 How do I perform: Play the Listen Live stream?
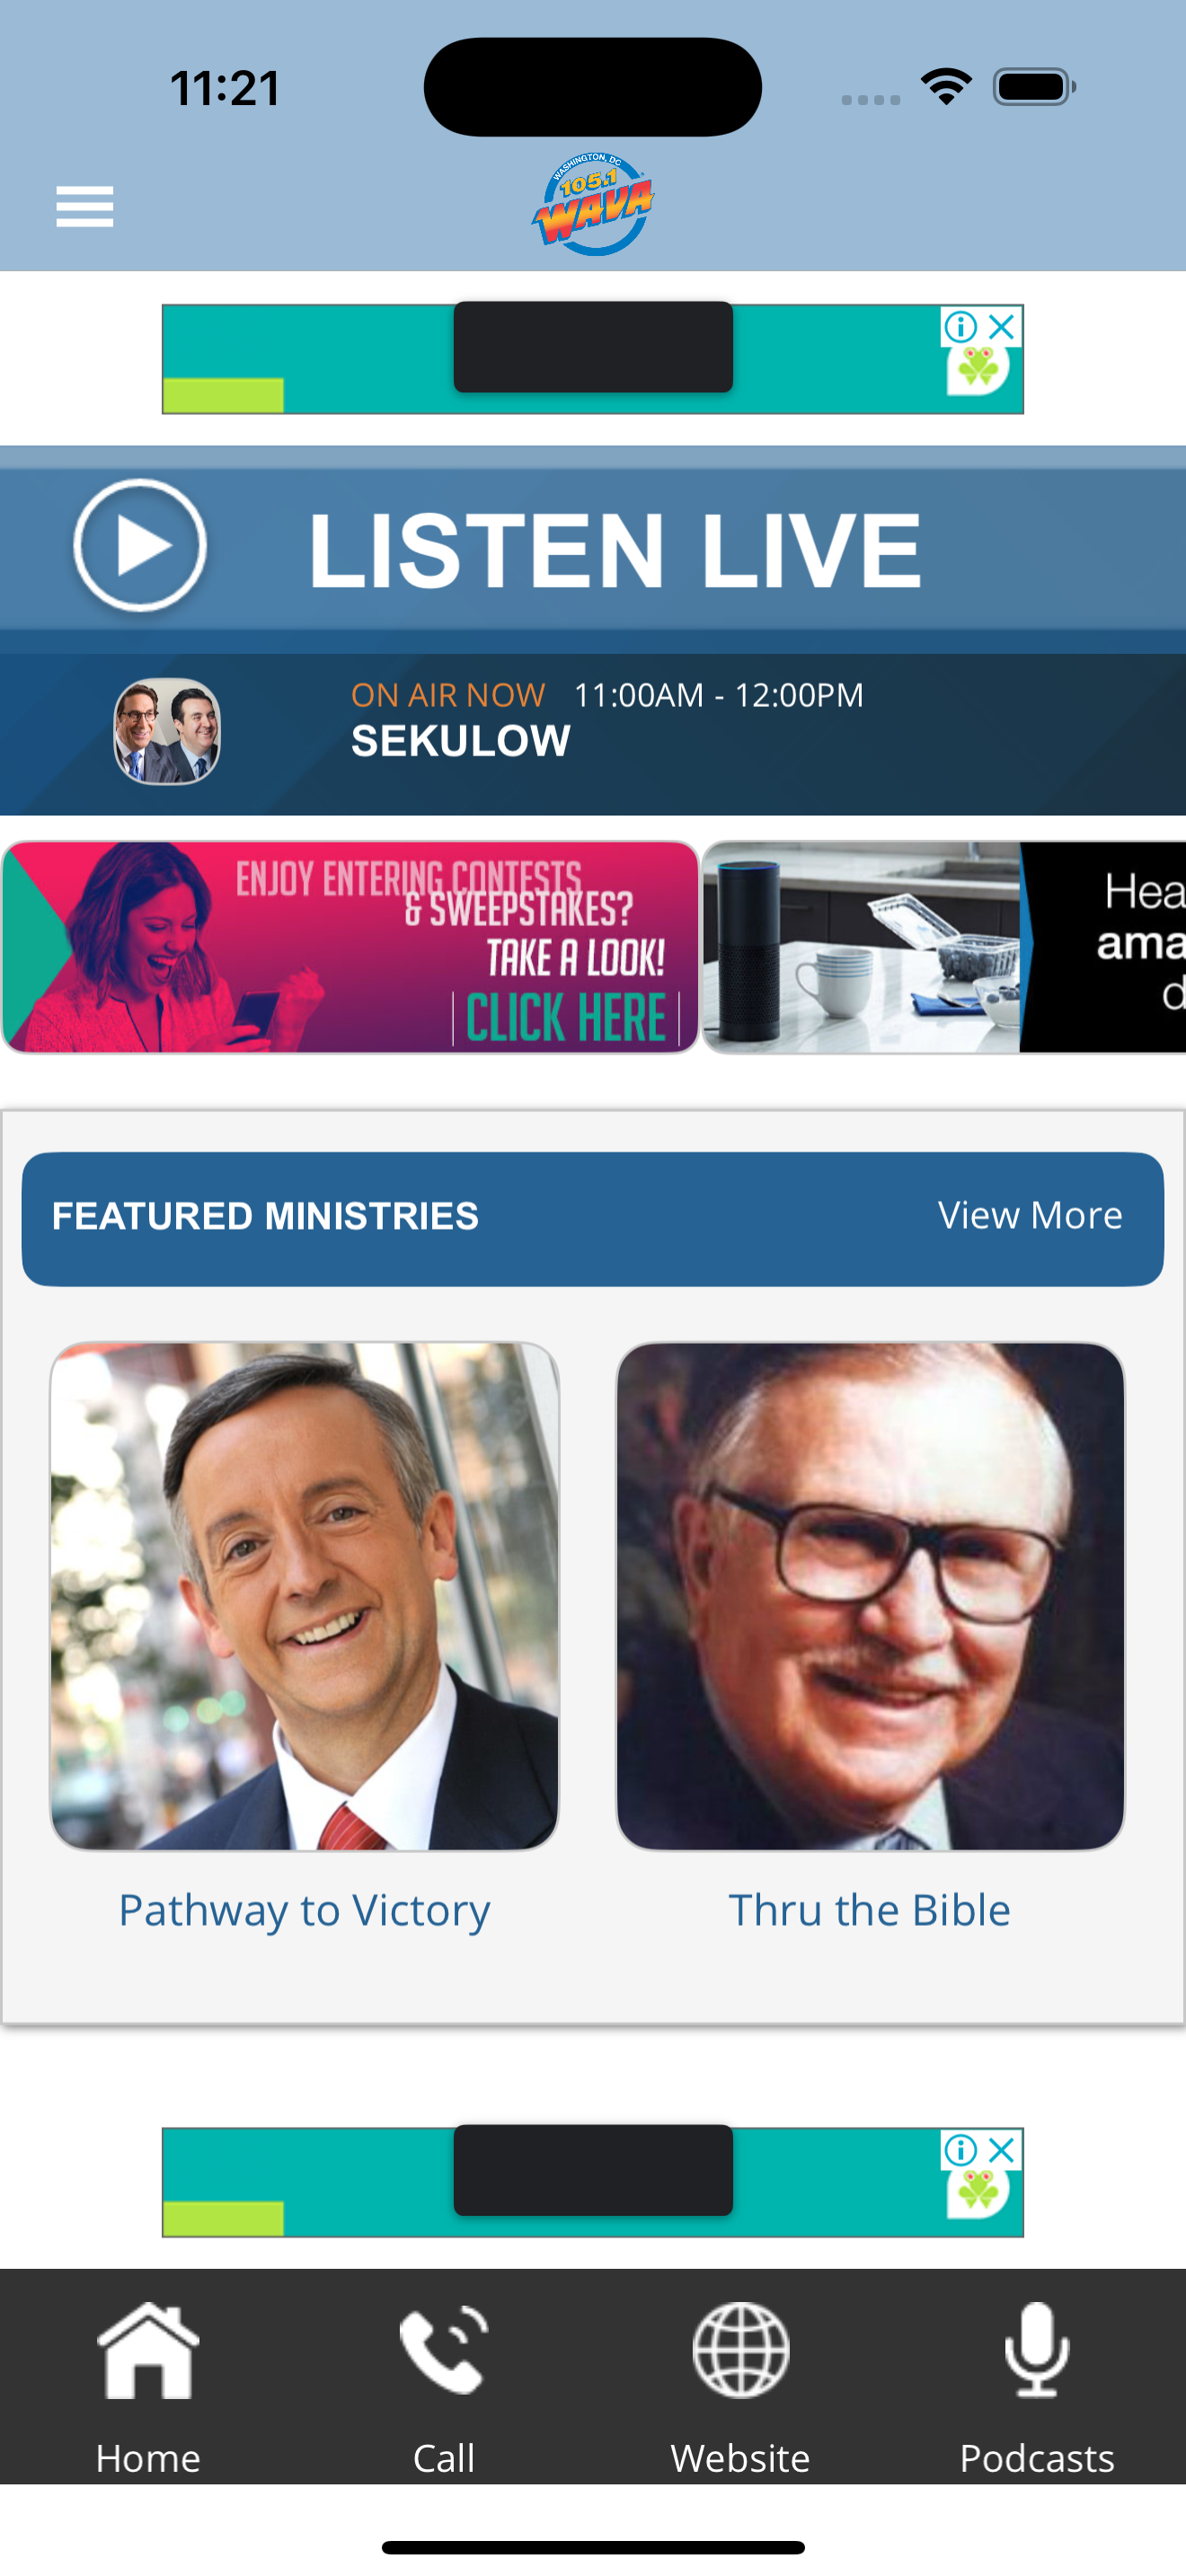(140, 546)
